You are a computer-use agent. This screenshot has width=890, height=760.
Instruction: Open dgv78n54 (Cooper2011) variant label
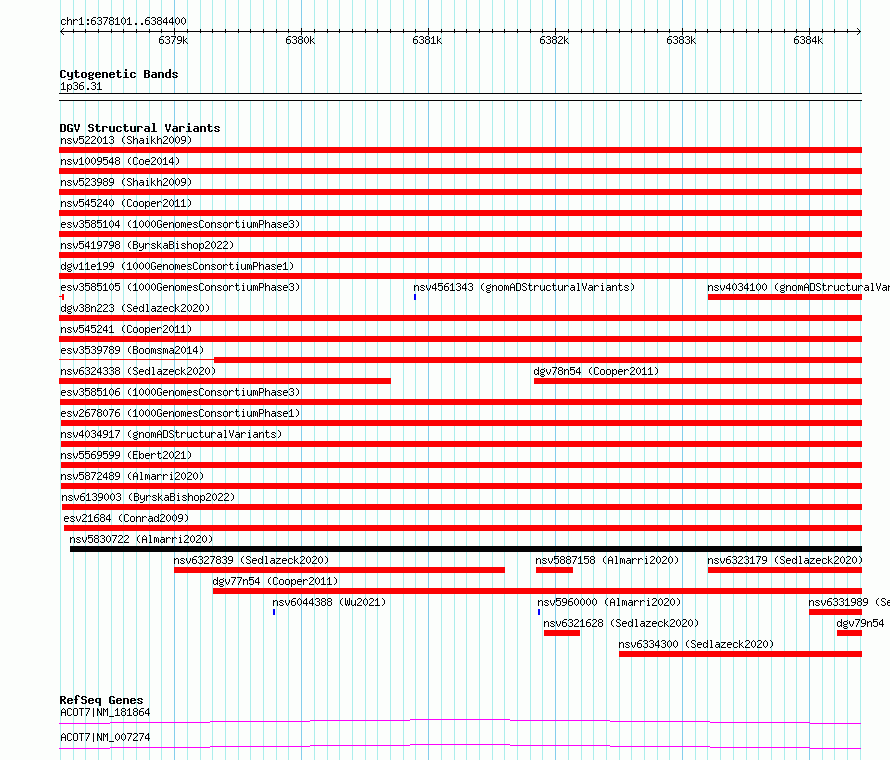click(596, 371)
